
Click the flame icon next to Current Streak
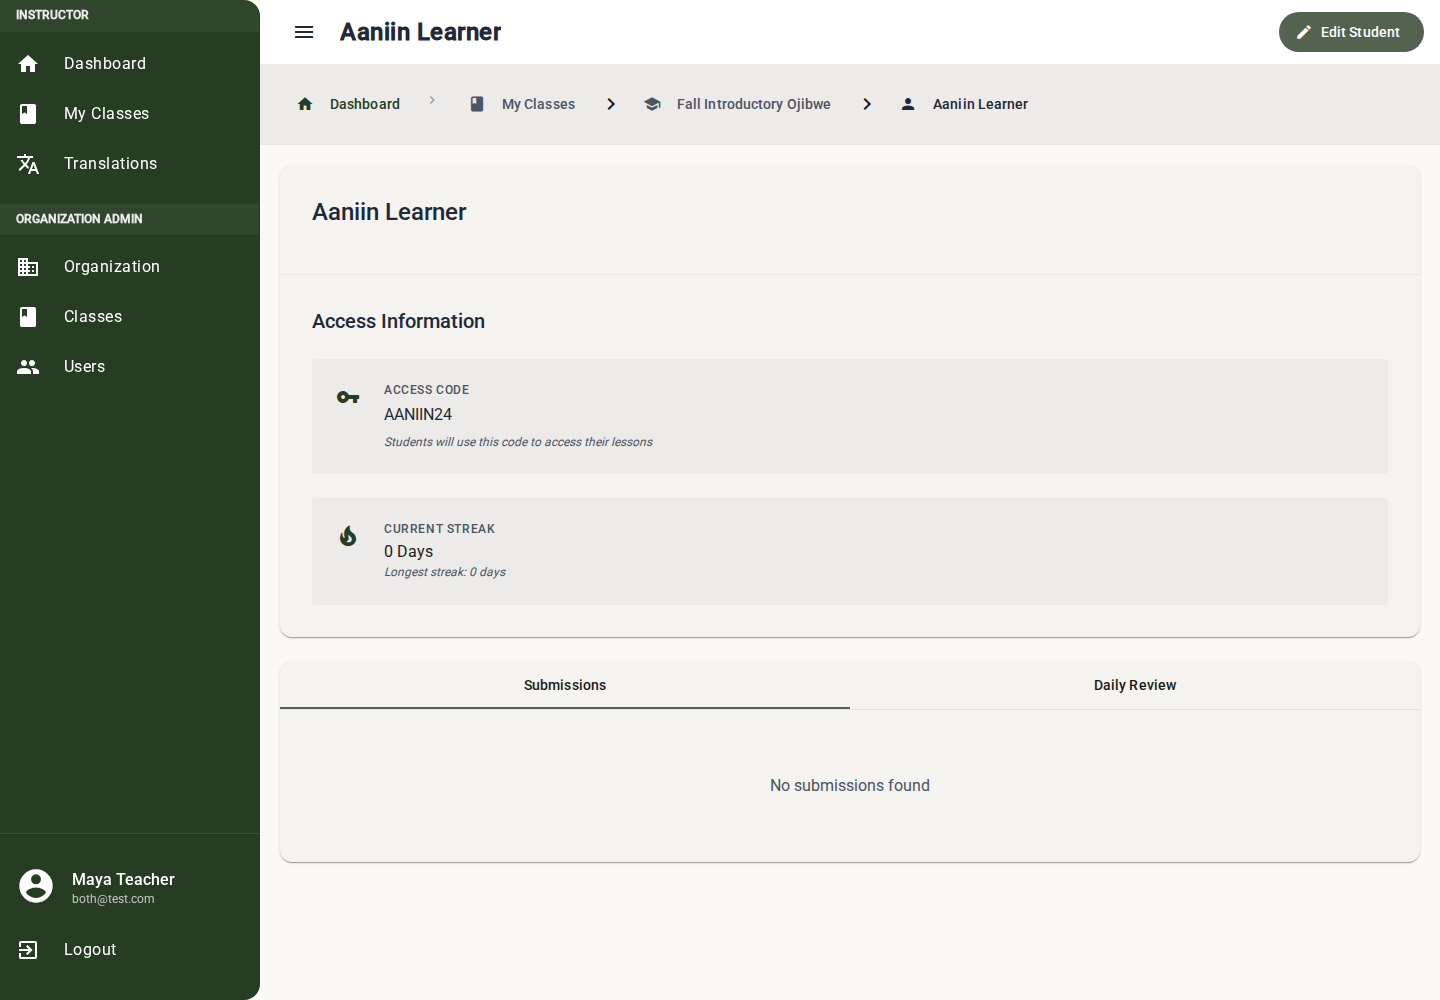coord(348,536)
